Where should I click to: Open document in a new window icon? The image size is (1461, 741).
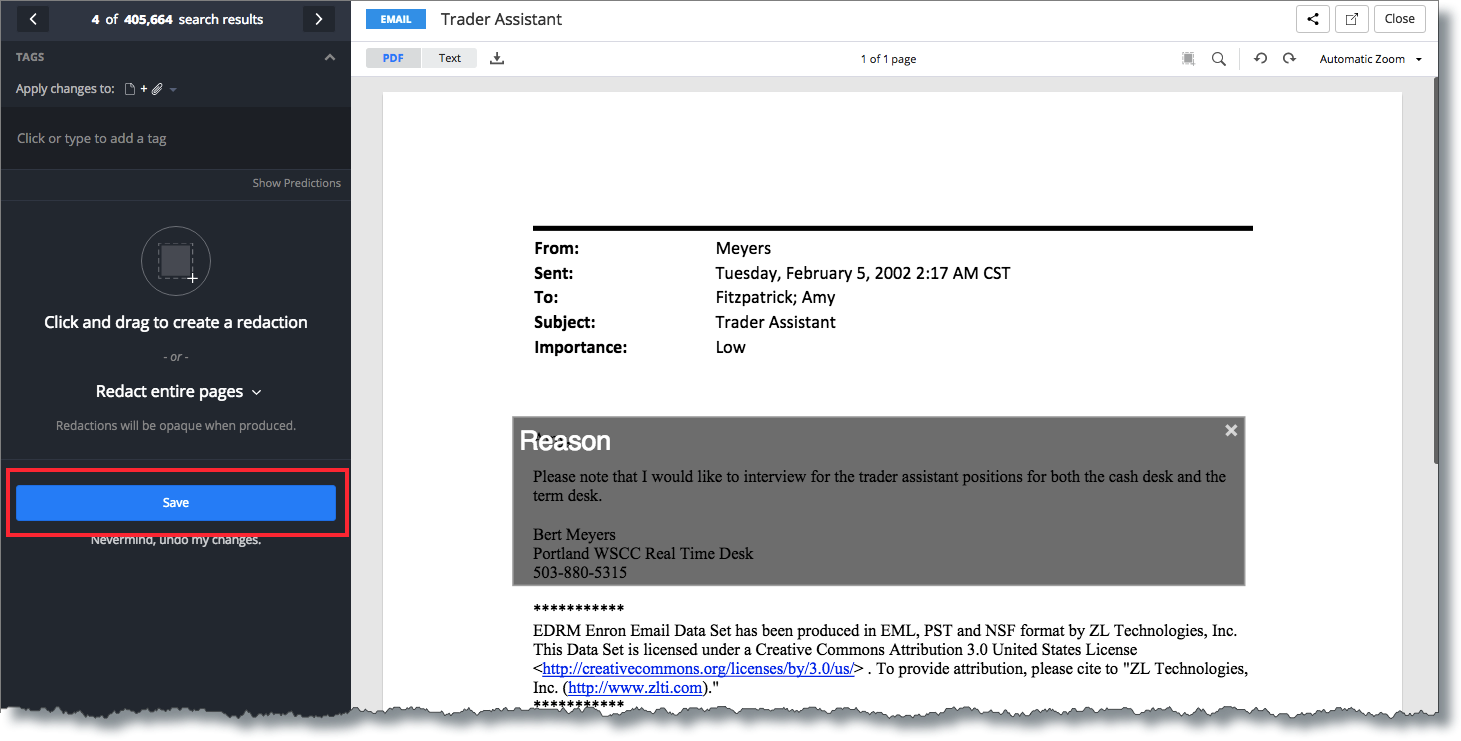(x=1351, y=19)
